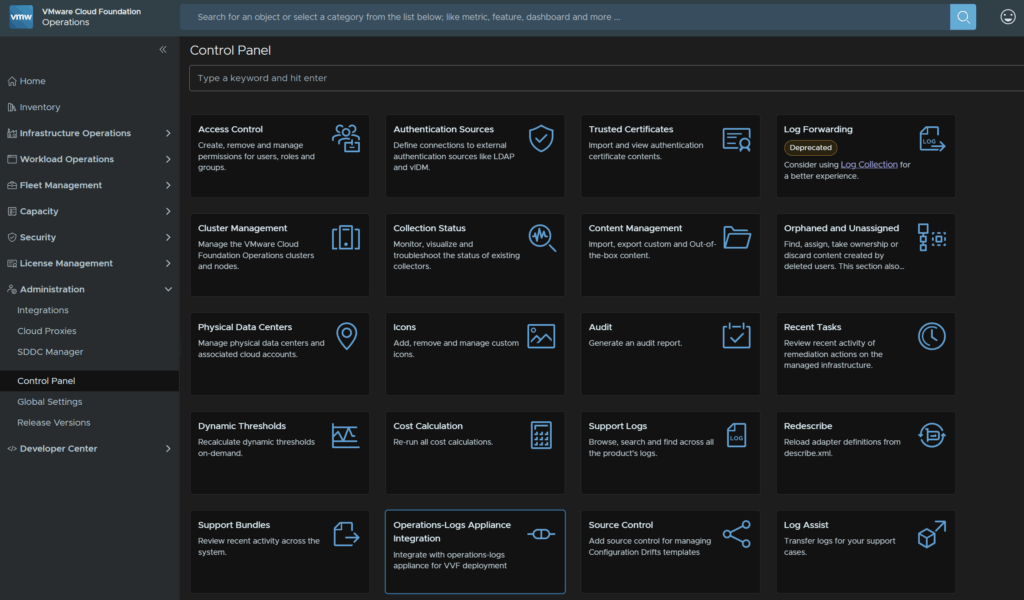Click the Support Bundles export icon

tap(347, 534)
